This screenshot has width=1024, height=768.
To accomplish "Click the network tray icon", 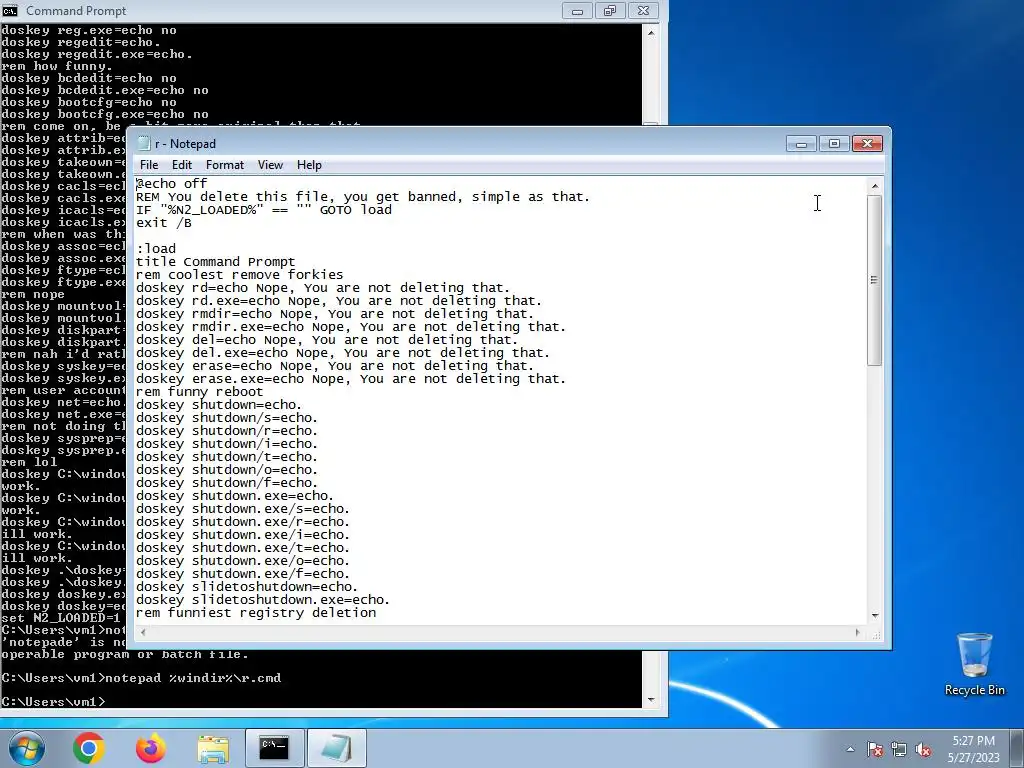I will tap(899, 750).
